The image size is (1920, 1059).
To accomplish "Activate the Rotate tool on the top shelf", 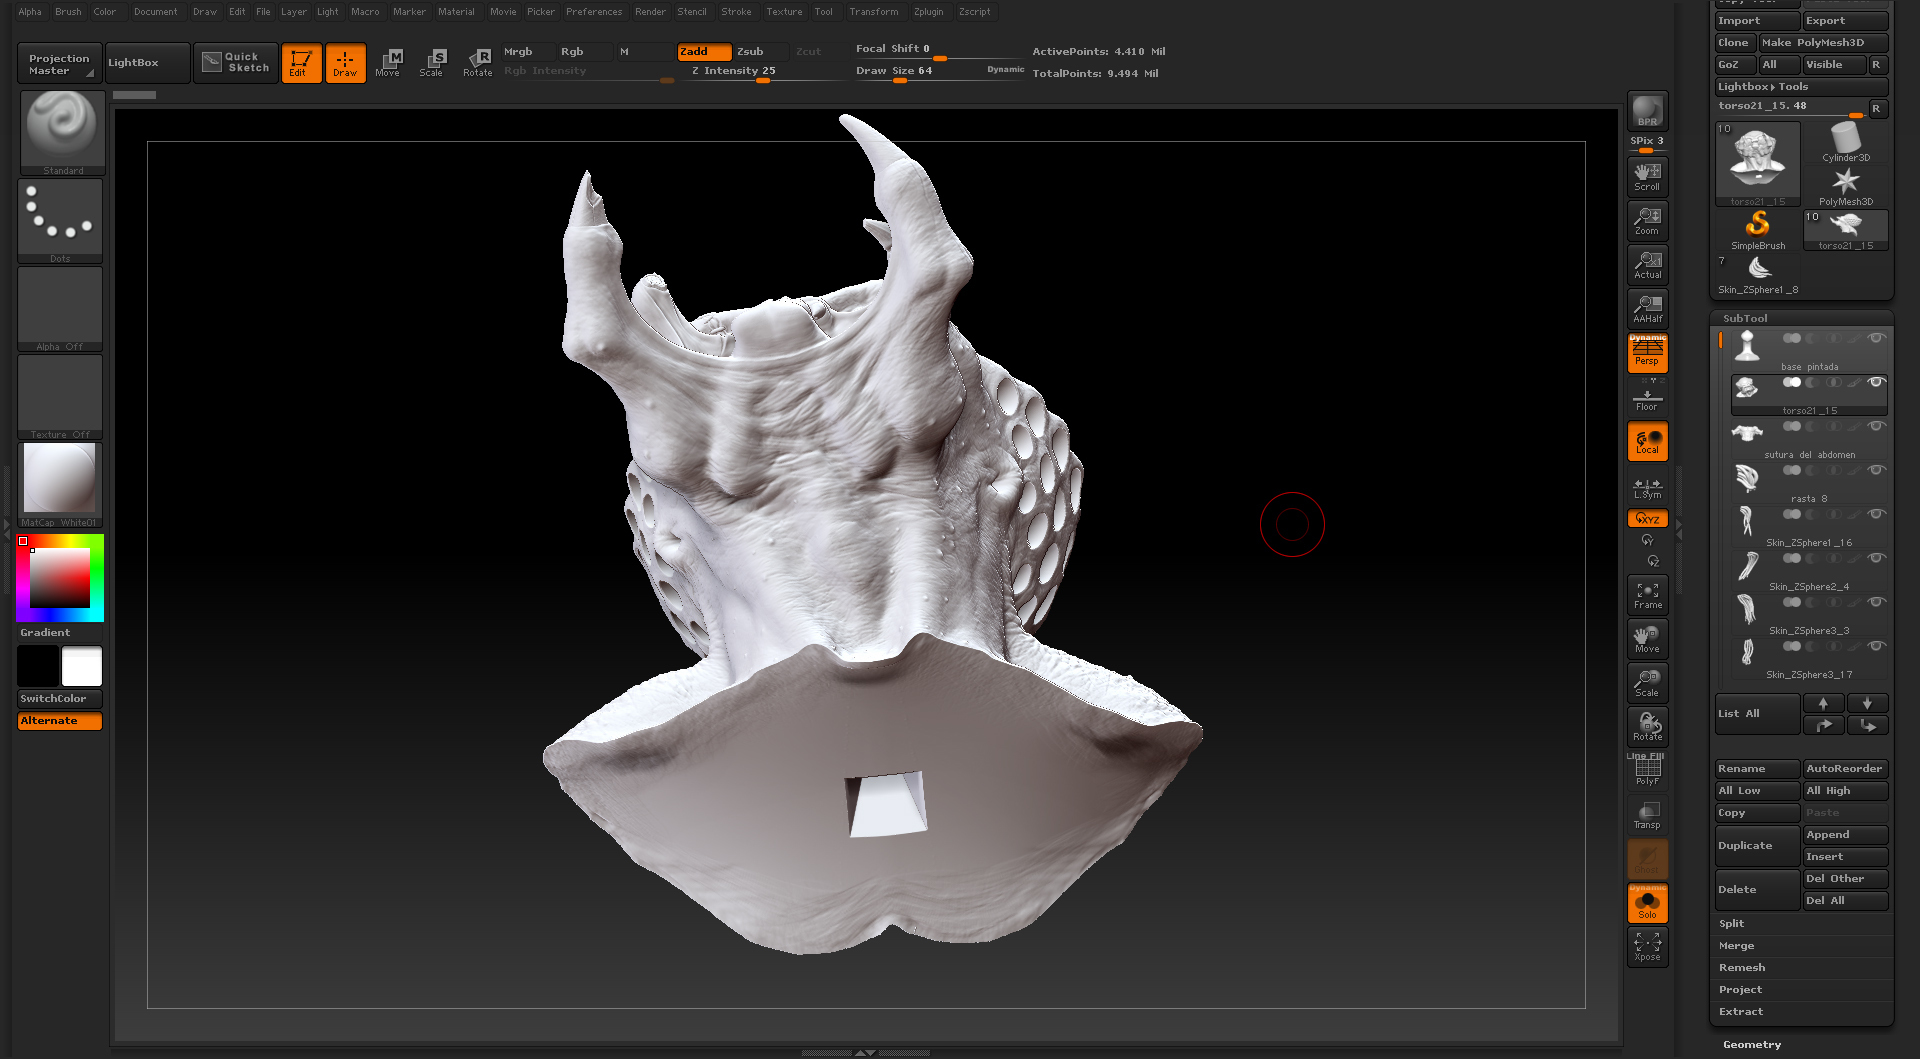I will (x=478, y=63).
